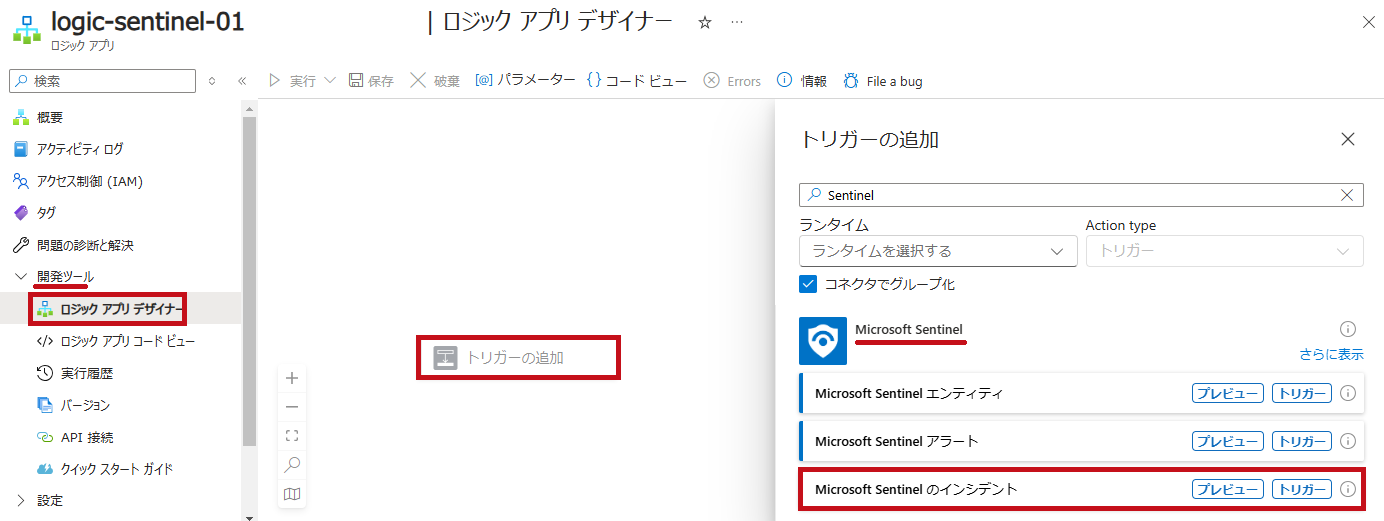The height and width of the screenshot is (521, 1384).
Task: Click the さらに表示 link
Action: pos(1331,354)
